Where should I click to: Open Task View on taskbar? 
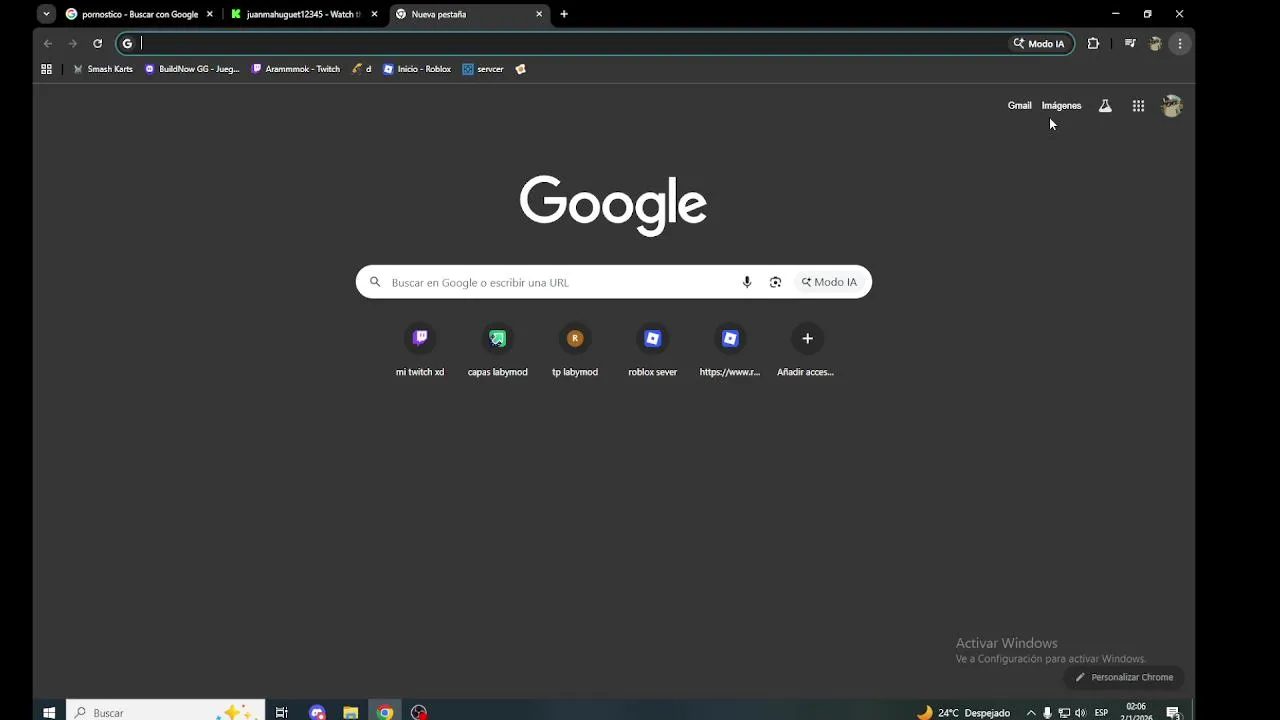click(282, 712)
